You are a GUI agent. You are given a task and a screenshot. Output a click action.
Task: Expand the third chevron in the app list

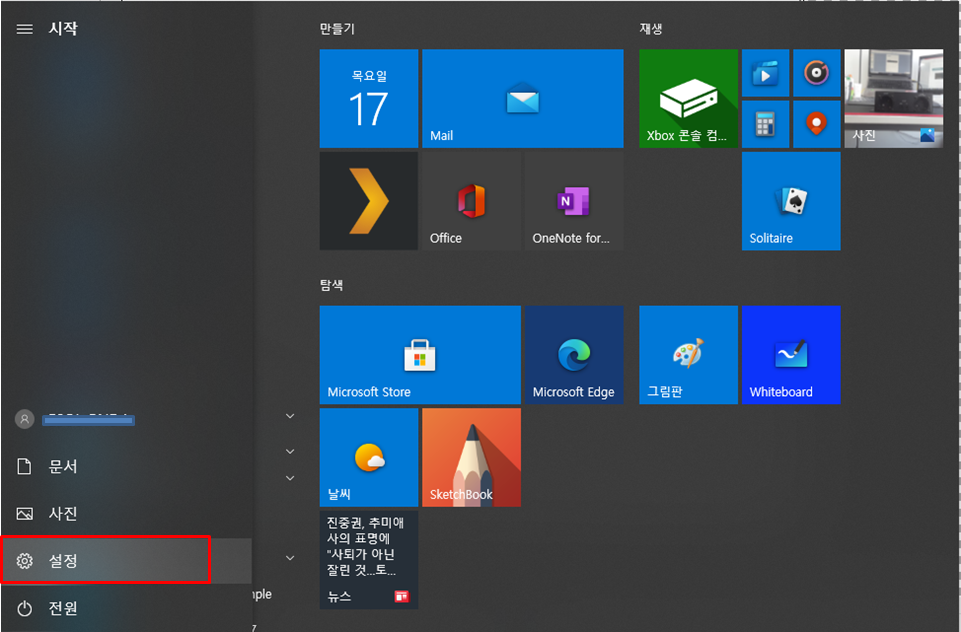tap(291, 478)
